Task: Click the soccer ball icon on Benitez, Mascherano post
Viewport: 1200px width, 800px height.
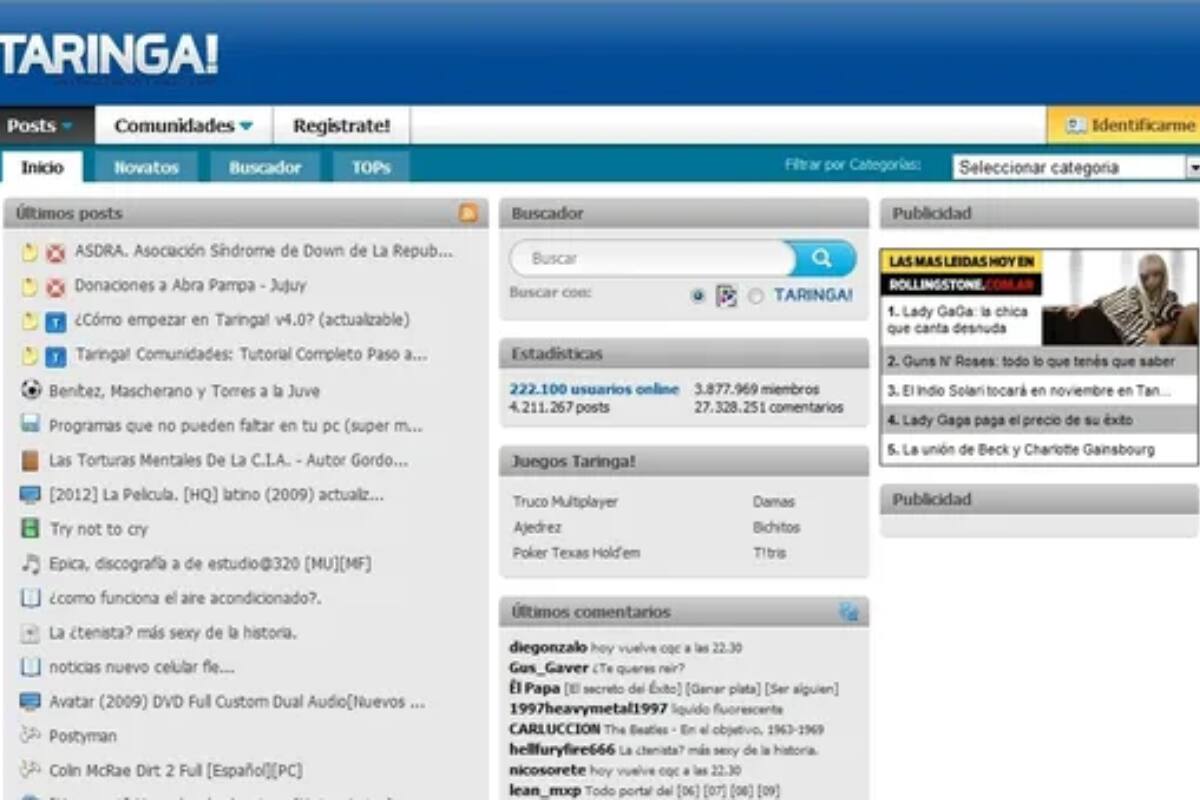Action: point(31,390)
